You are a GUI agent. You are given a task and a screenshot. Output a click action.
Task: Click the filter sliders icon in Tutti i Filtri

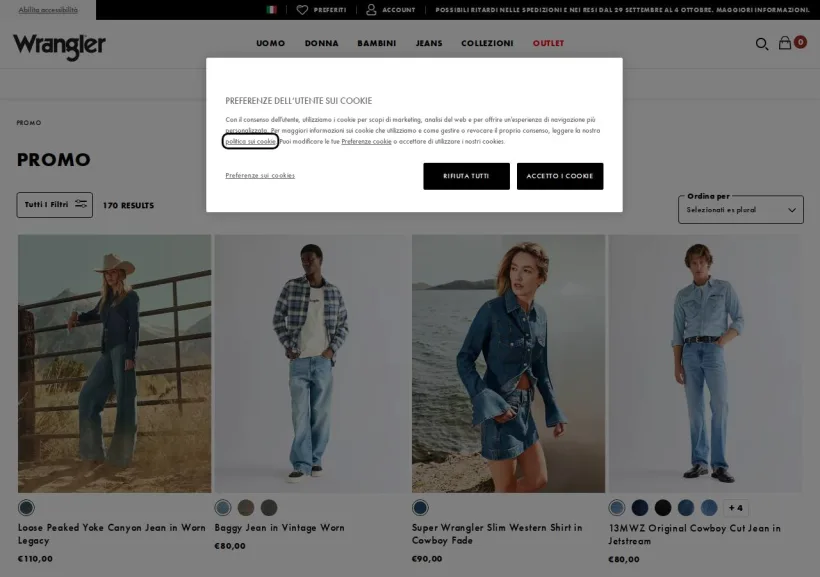click(81, 204)
